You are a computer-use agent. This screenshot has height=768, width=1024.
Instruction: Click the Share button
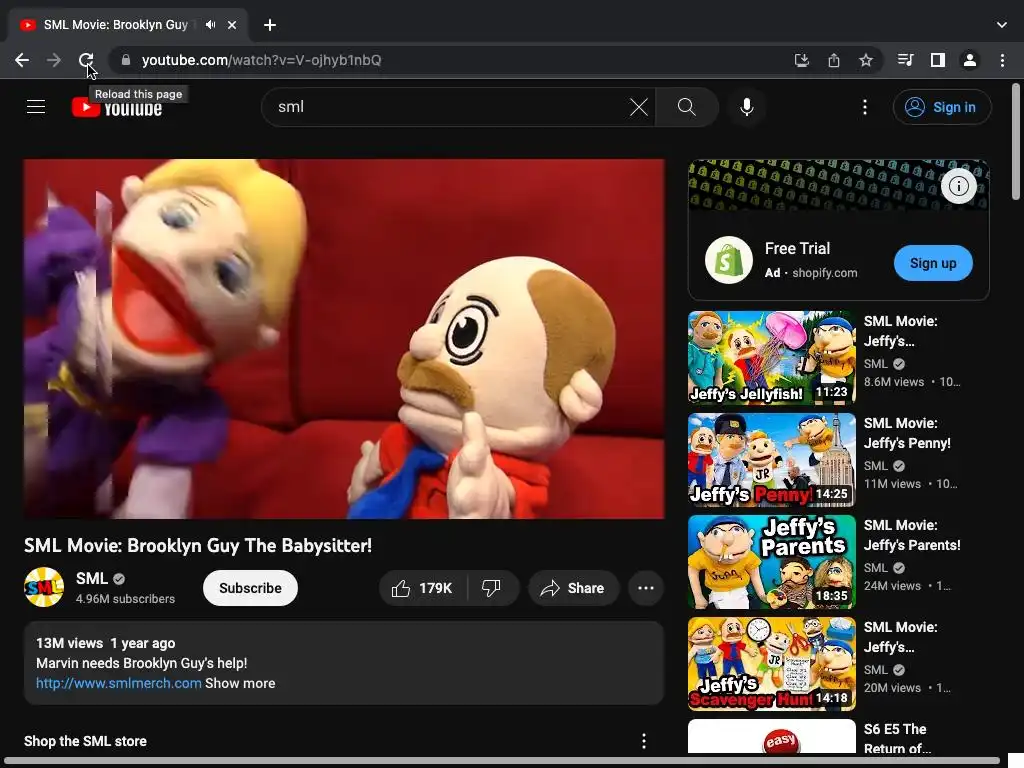click(573, 588)
